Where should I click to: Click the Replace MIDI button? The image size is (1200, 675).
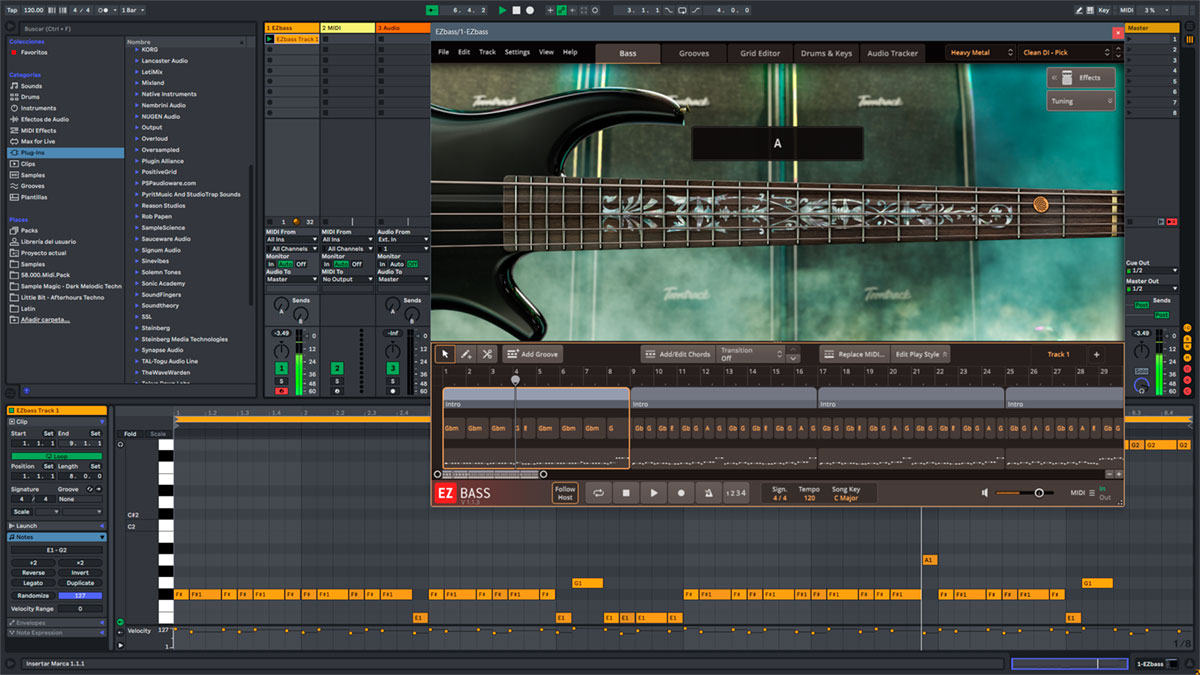[854, 354]
